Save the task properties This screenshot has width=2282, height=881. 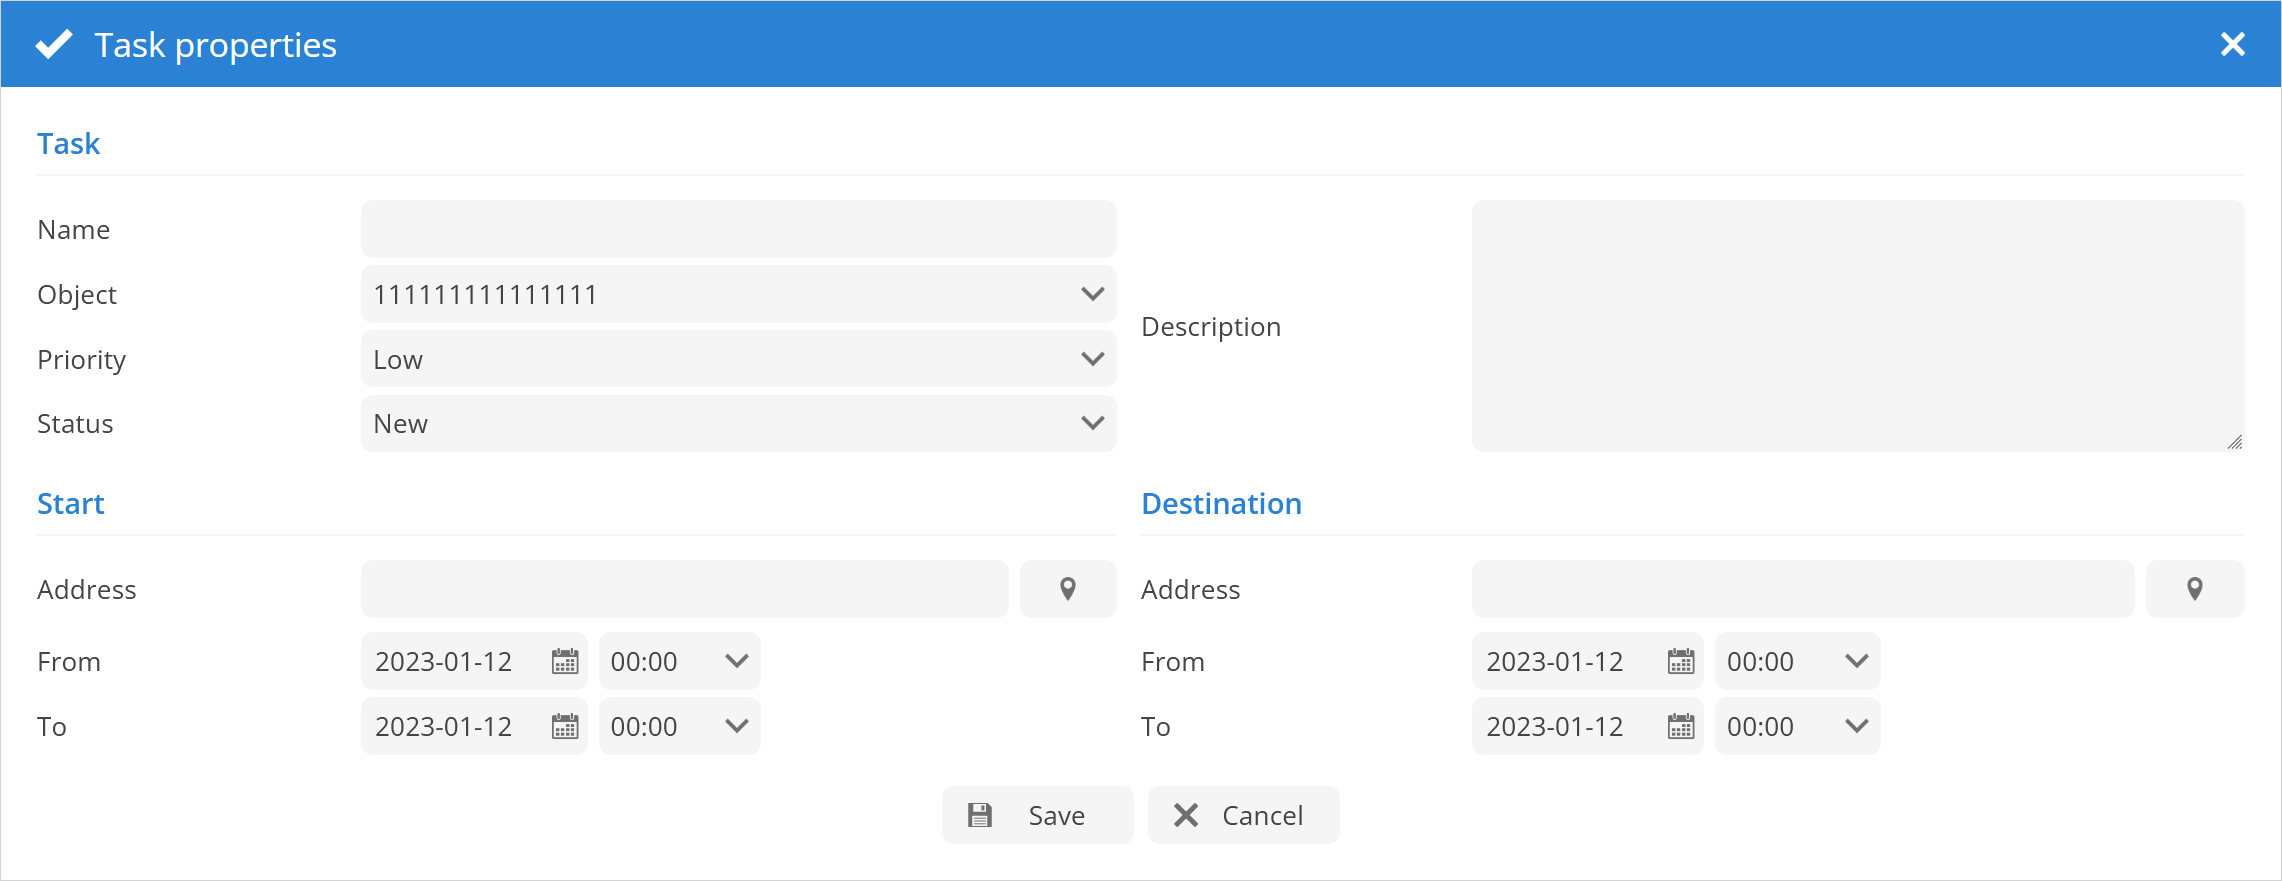click(x=1037, y=815)
